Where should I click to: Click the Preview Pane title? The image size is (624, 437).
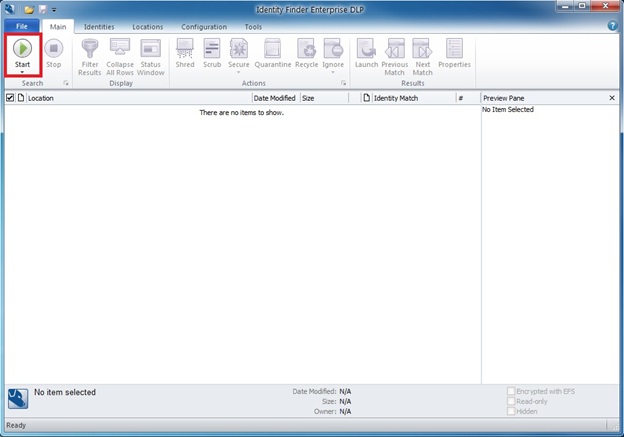click(x=503, y=98)
